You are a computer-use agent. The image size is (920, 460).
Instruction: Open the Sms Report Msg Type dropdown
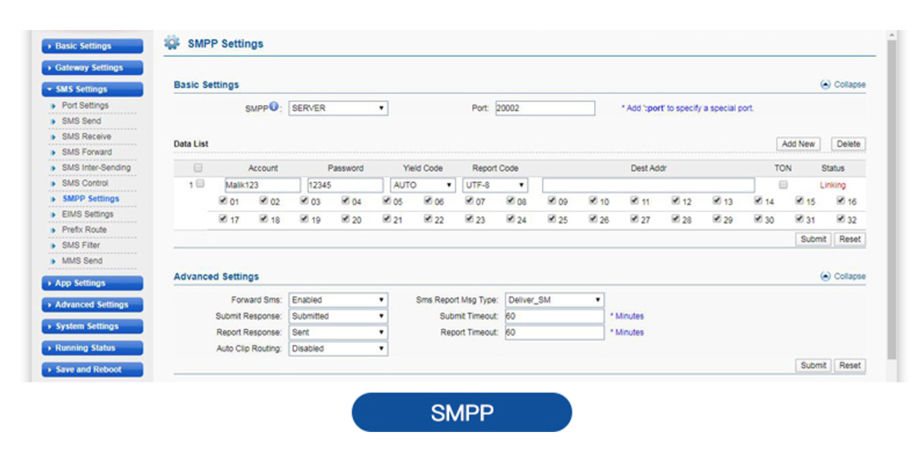(555, 299)
